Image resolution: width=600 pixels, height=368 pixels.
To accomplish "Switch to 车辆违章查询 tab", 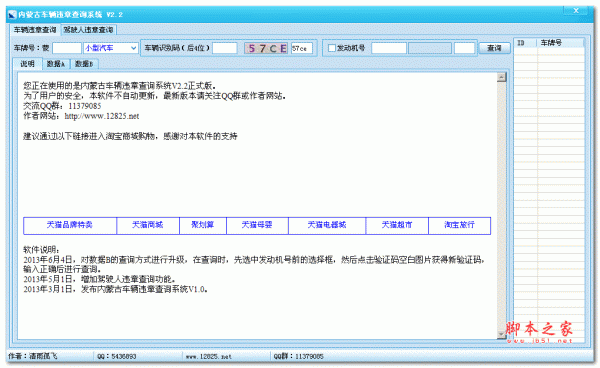I will (35, 29).
